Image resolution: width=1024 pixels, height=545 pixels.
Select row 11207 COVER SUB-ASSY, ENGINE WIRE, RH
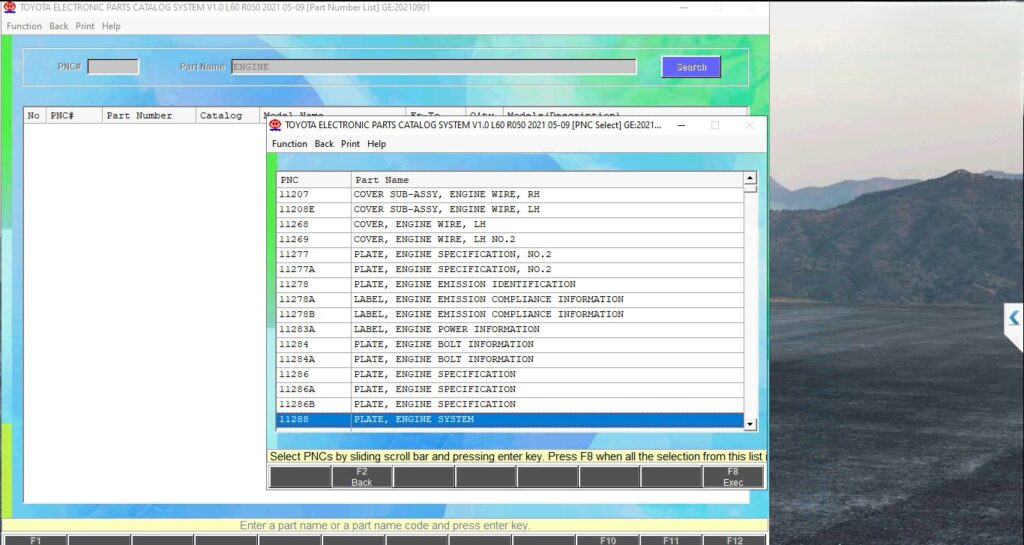510,195
